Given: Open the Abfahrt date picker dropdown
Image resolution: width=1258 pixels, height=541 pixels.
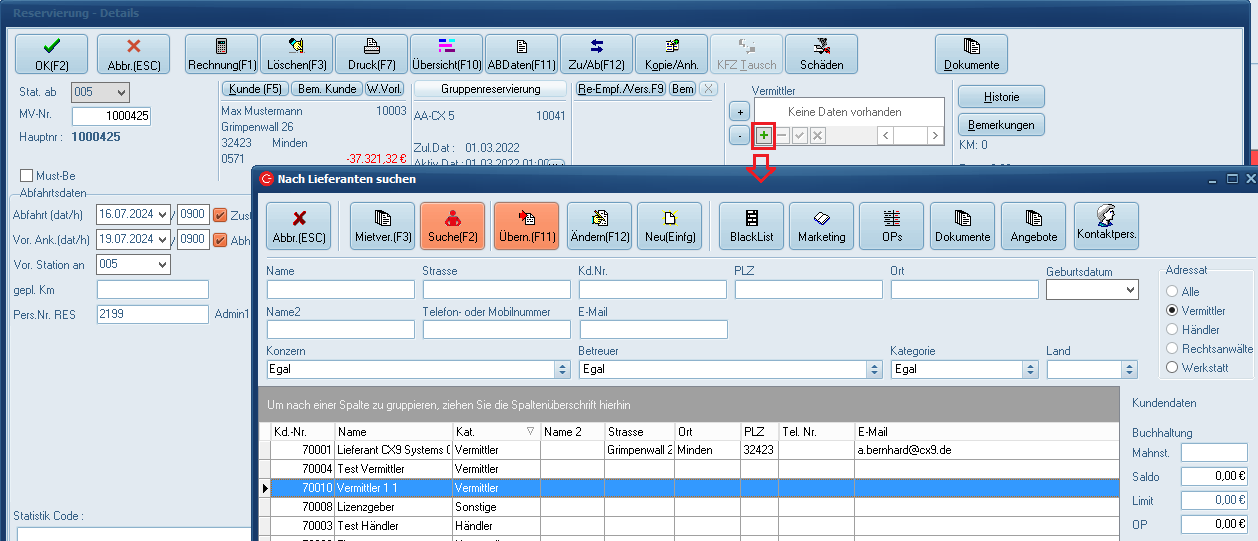Looking at the screenshot, I should click(162, 214).
